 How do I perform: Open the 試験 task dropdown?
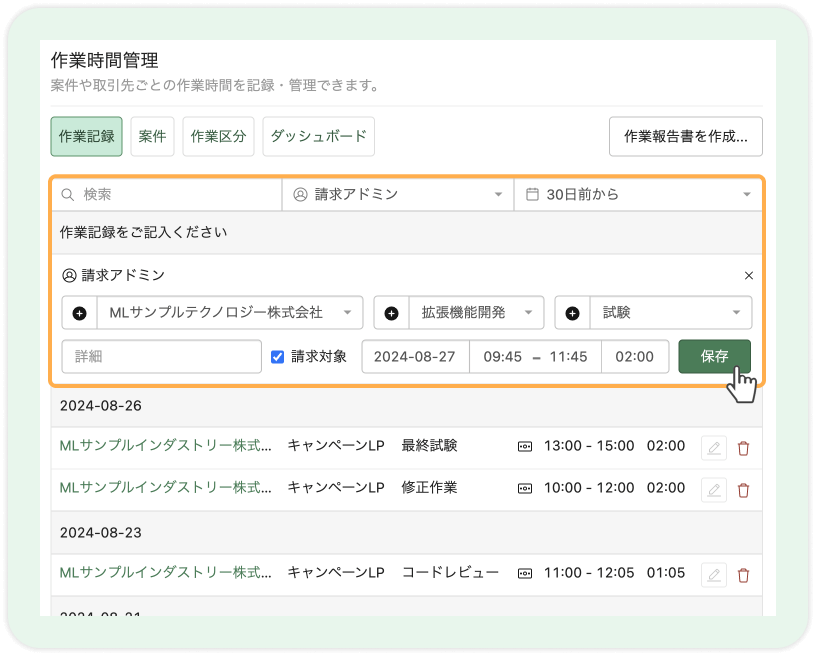(x=670, y=312)
